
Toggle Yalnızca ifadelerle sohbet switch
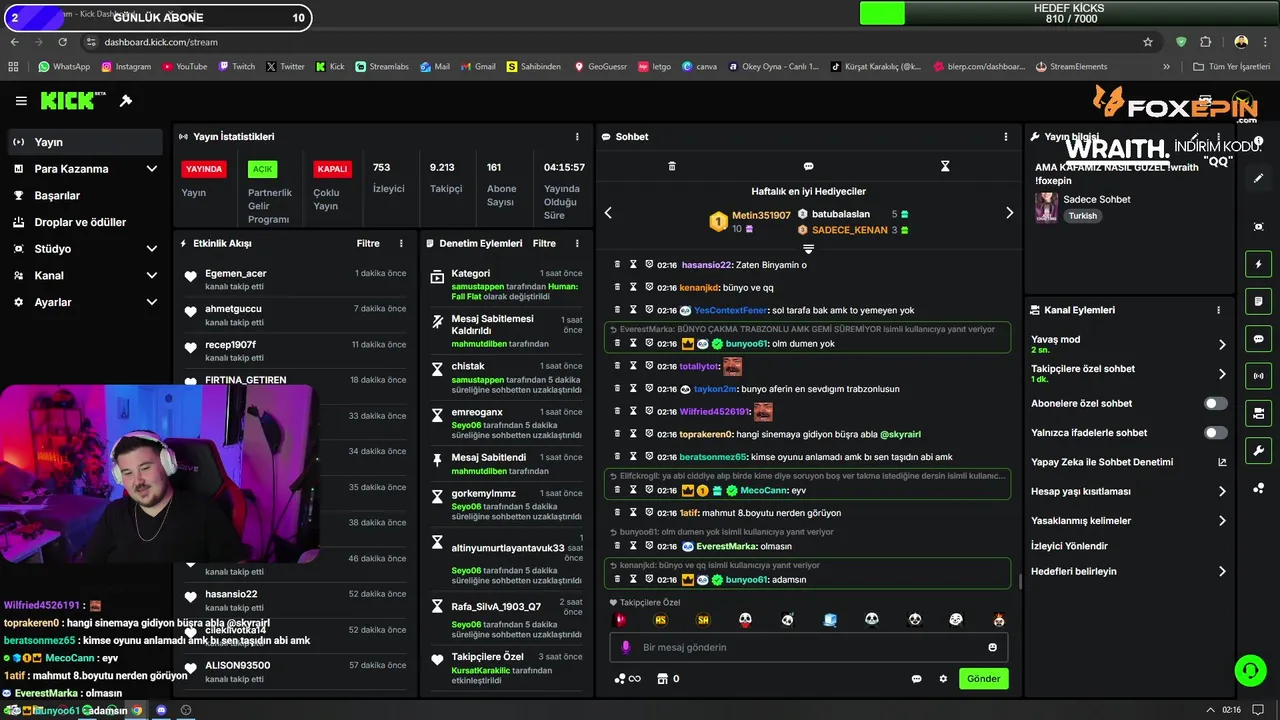tap(1215, 433)
